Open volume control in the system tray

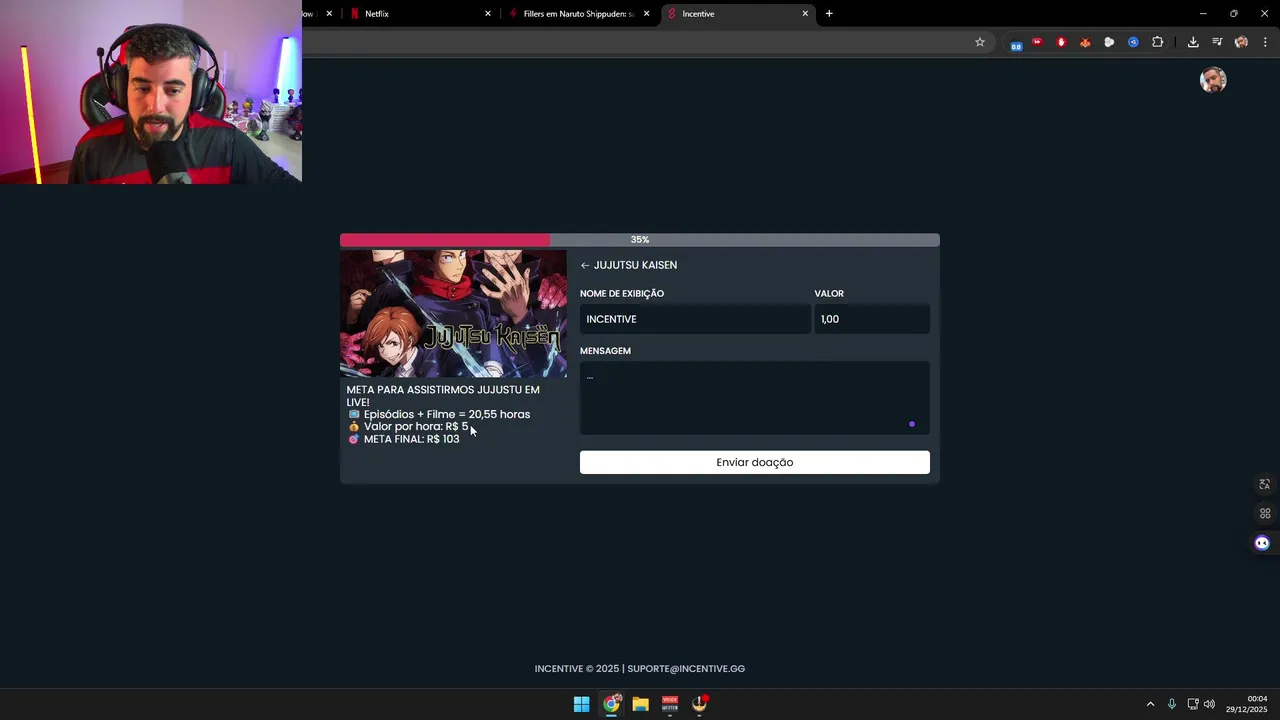[1209, 704]
